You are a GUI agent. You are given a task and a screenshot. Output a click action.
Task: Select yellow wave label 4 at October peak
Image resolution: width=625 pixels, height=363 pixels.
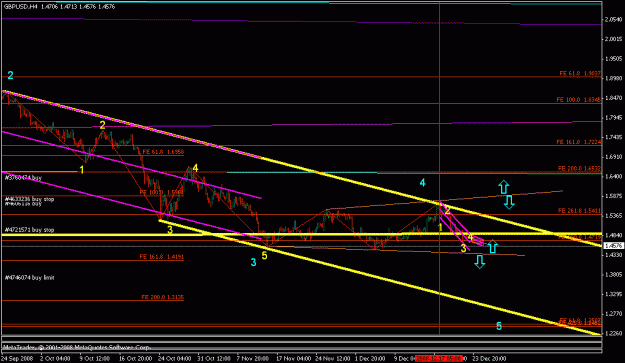click(x=195, y=168)
